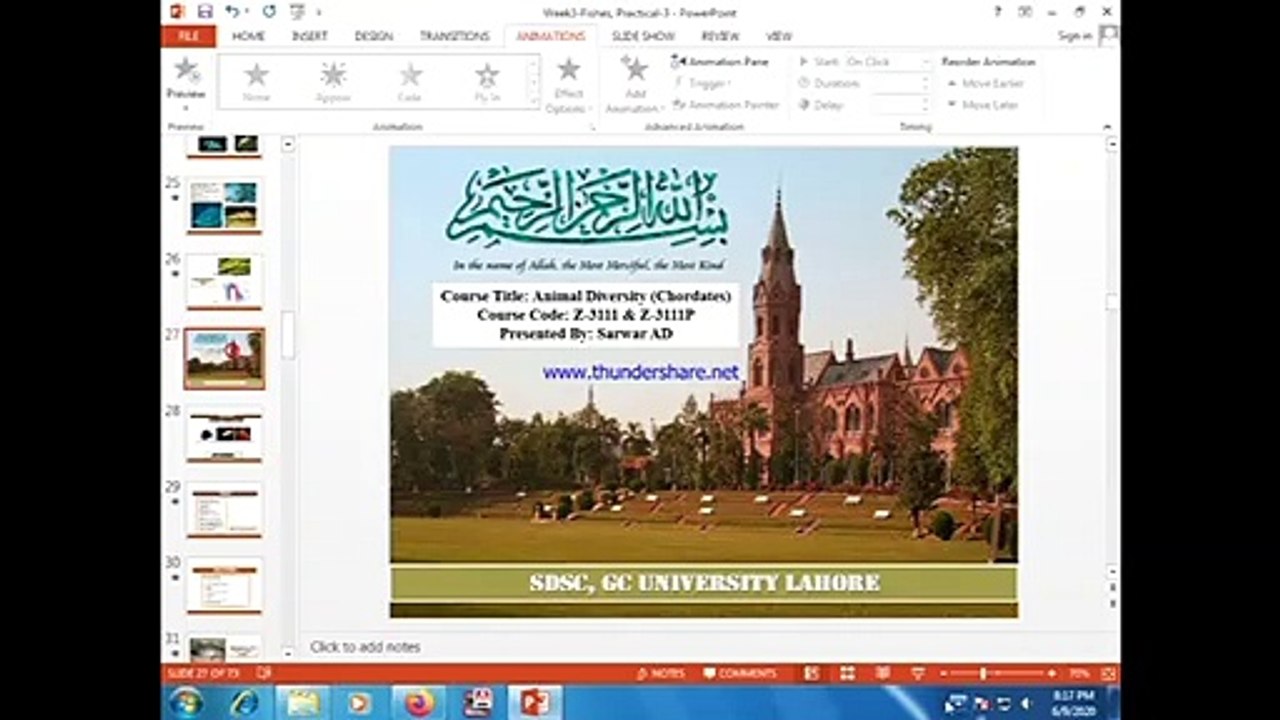Select slide 26 thumbnail
1280x720 pixels.
click(x=224, y=281)
